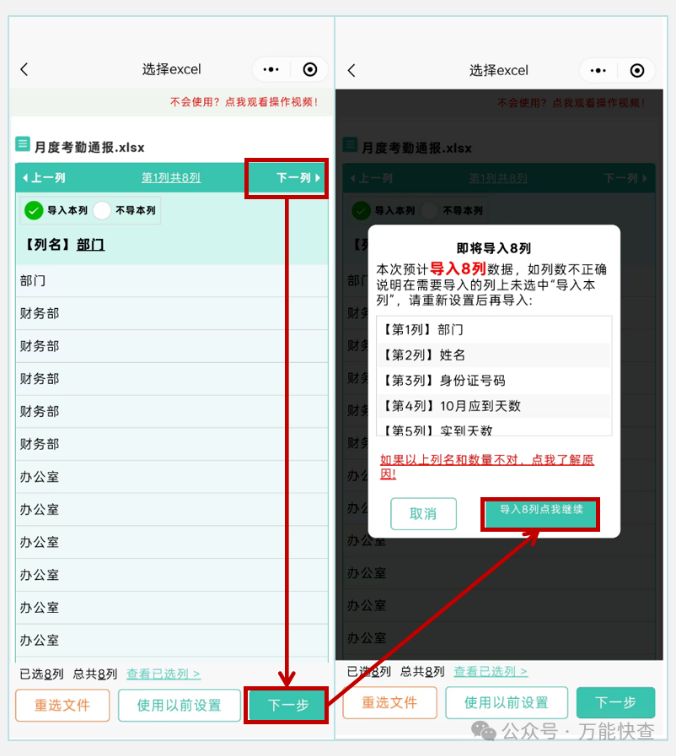Viewport: 676px width, 756px height.
Task: Select the 导入本列 radio in left panel
Action: pyautogui.click(x=34, y=211)
